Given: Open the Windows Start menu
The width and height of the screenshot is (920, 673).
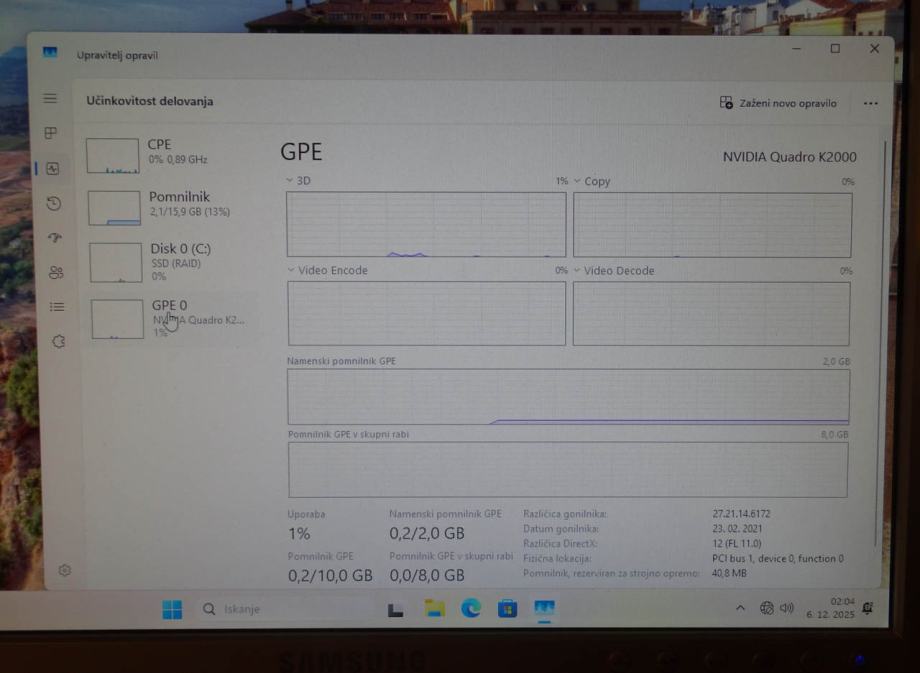Looking at the screenshot, I should pos(172,610).
